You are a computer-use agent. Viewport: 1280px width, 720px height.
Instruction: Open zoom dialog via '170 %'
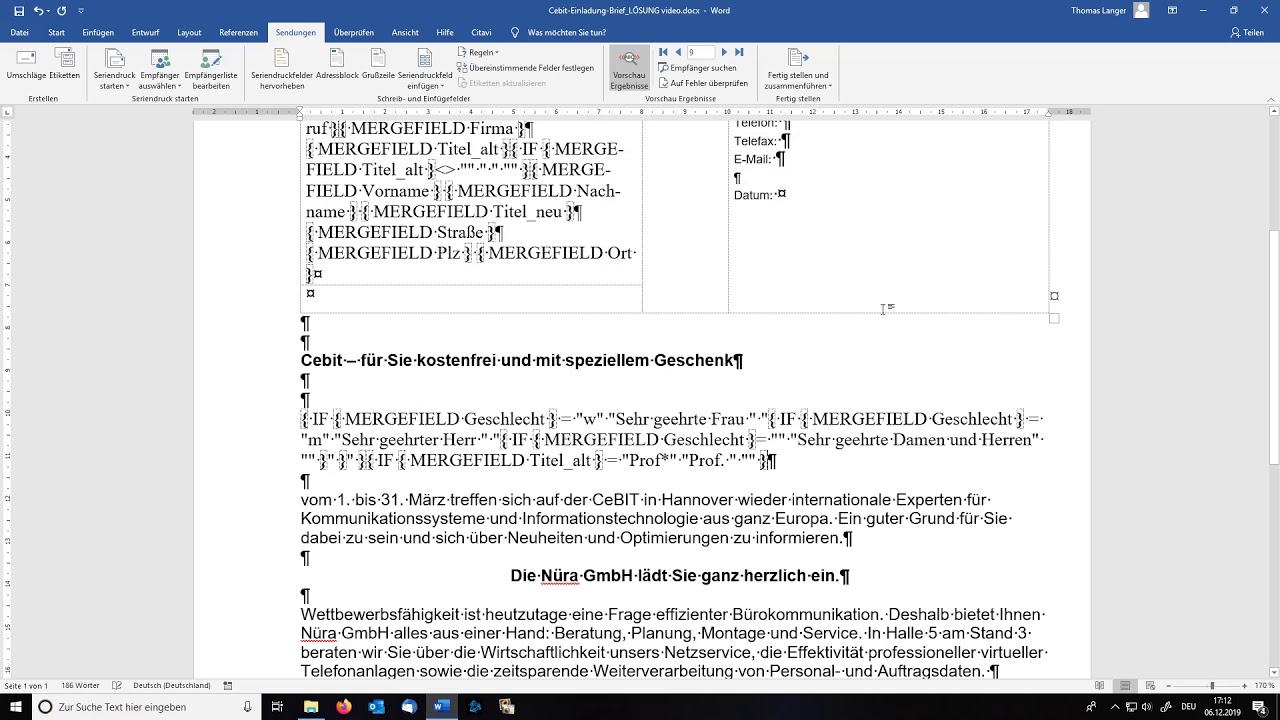pos(1265,686)
